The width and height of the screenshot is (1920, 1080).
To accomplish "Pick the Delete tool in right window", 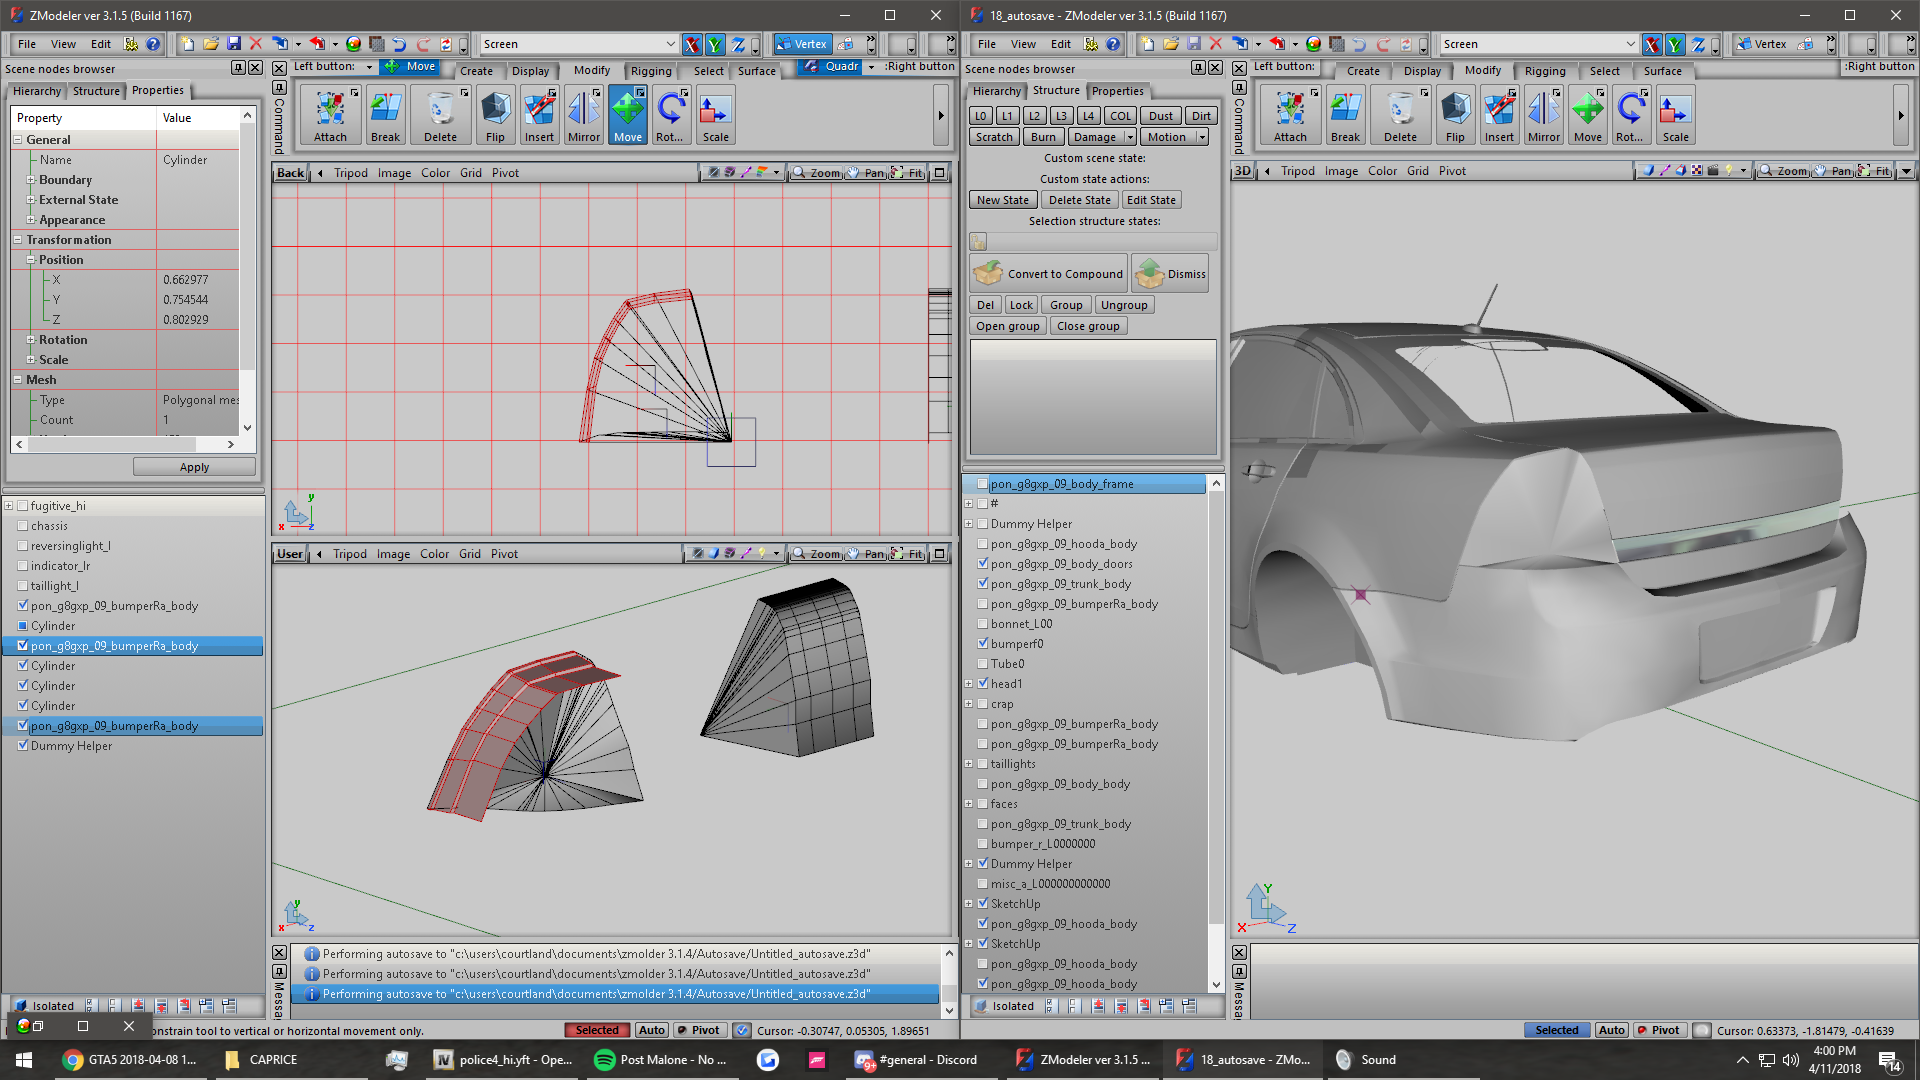I will coord(1400,116).
